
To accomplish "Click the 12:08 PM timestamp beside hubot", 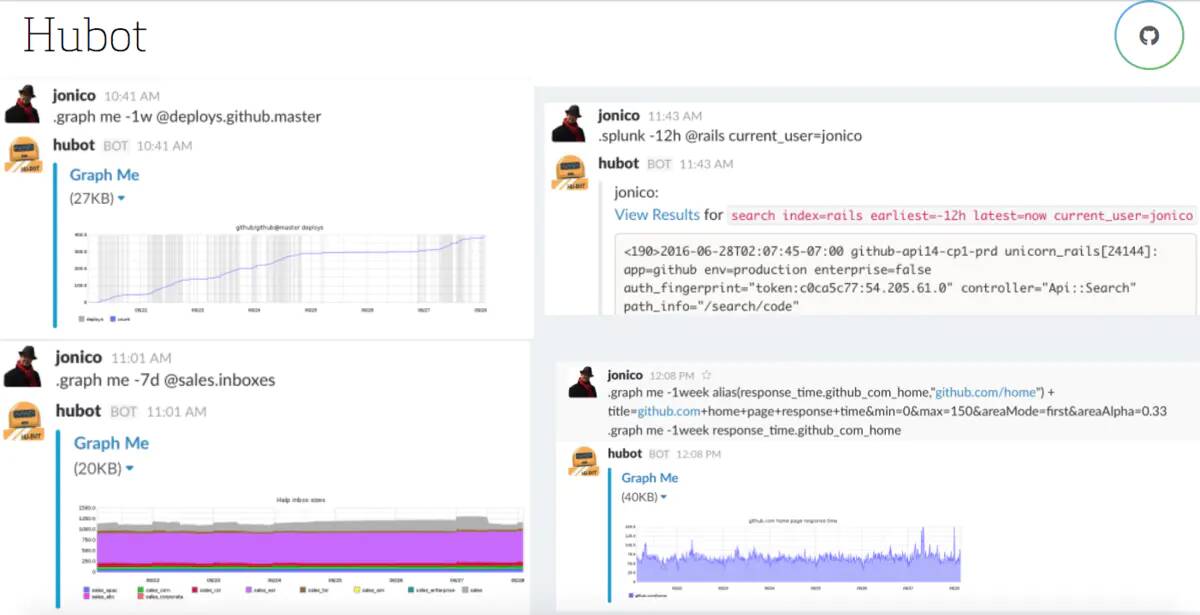I will [x=699, y=454].
